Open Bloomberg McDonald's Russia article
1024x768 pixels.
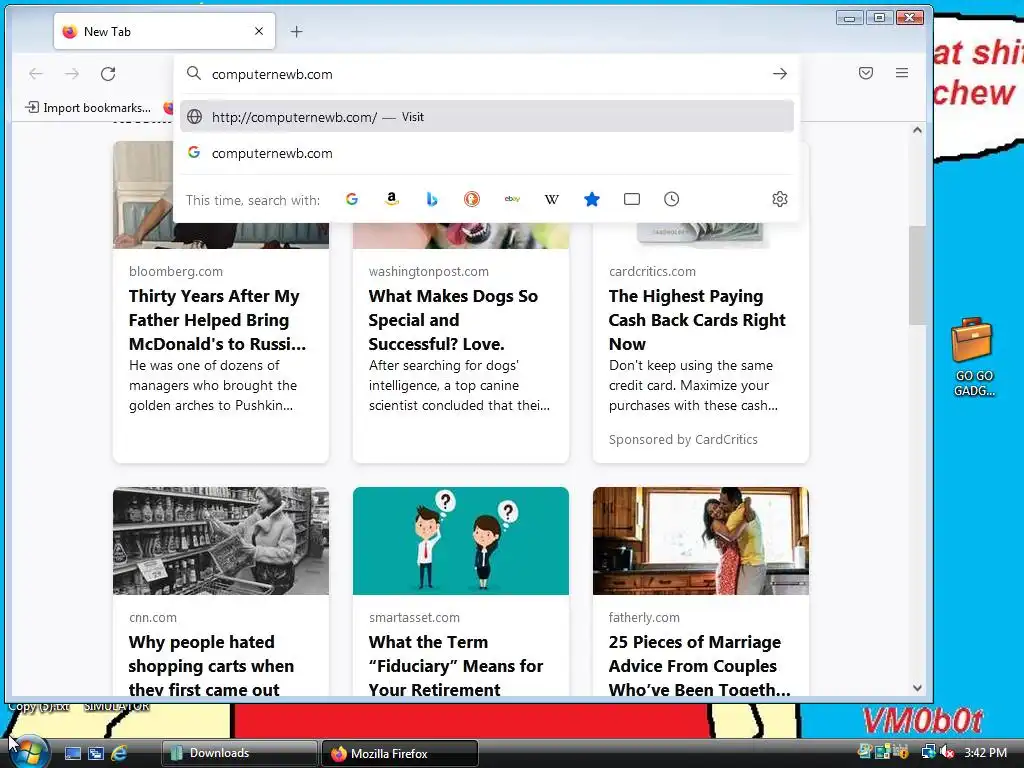click(217, 320)
